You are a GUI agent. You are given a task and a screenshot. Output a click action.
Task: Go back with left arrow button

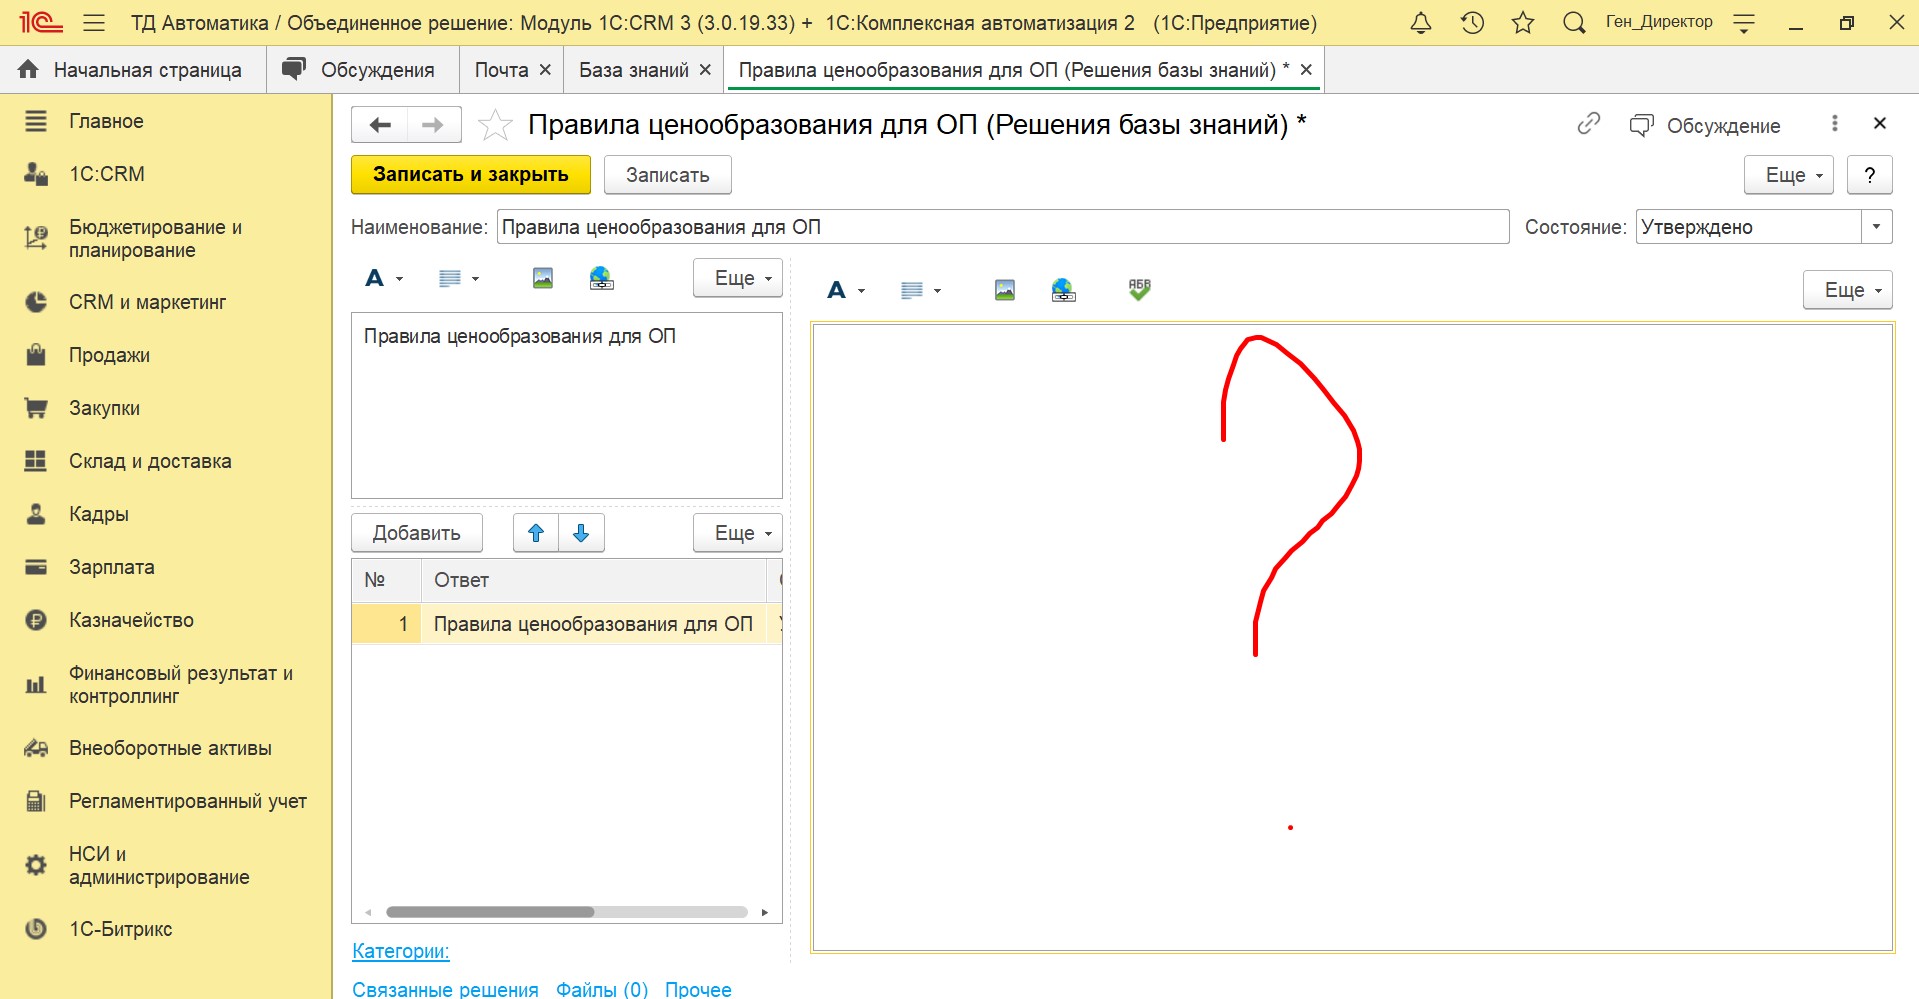pyautogui.click(x=379, y=125)
